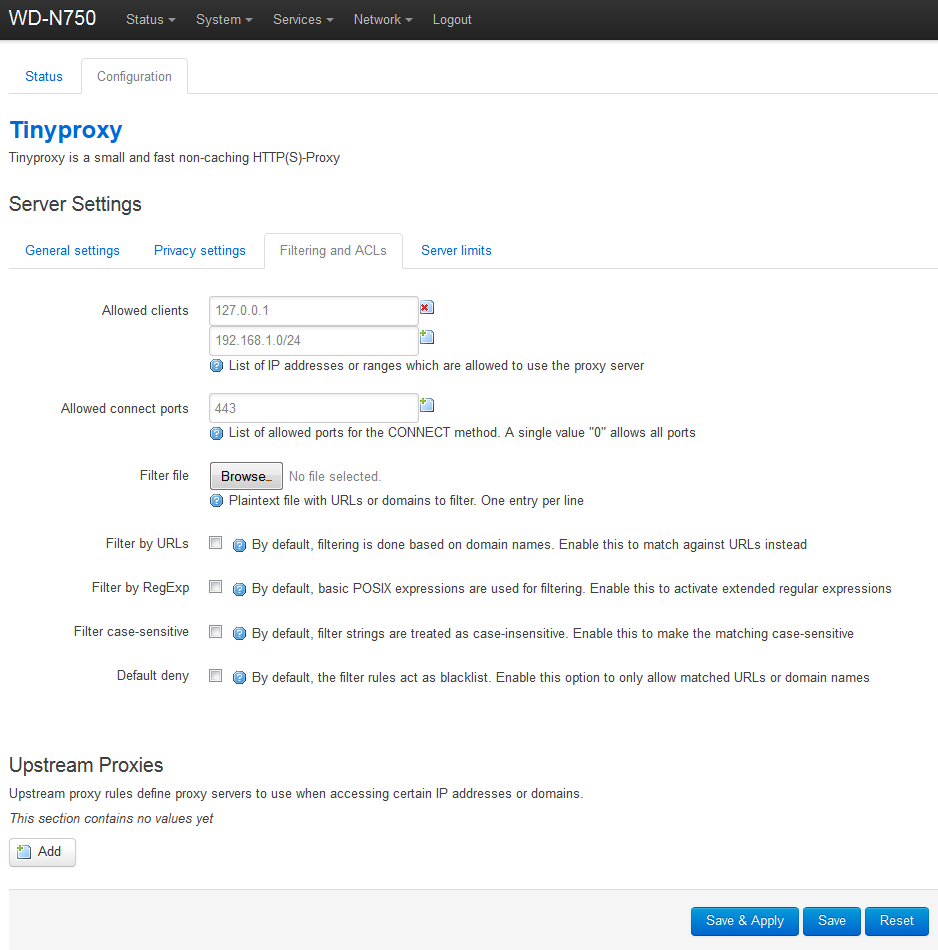The height and width of the screenshot is (950, 938).
Task: Open the Services dropdown menu
Action: [x=303, y=19]
